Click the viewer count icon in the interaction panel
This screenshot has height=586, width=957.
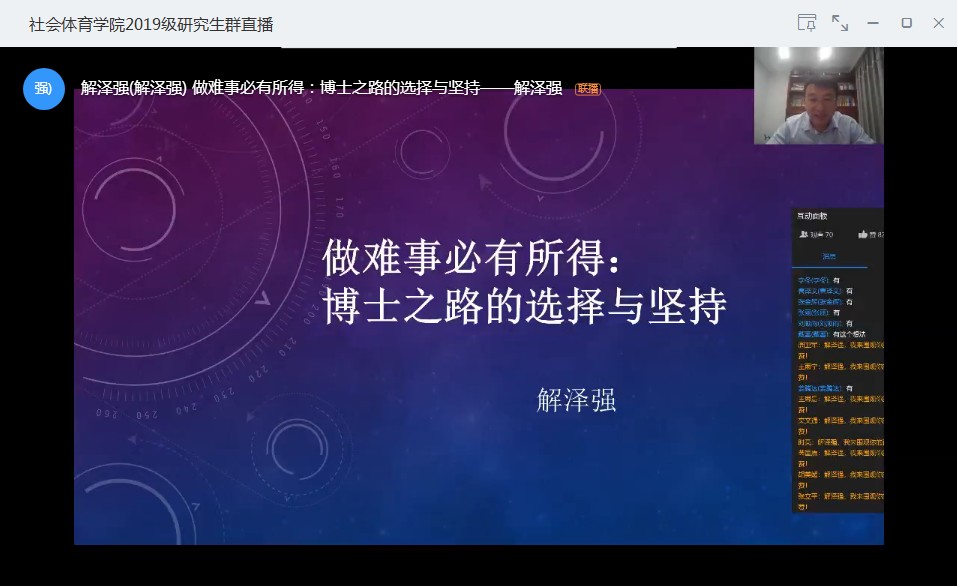pyautogui.click(x=805, y=234)
